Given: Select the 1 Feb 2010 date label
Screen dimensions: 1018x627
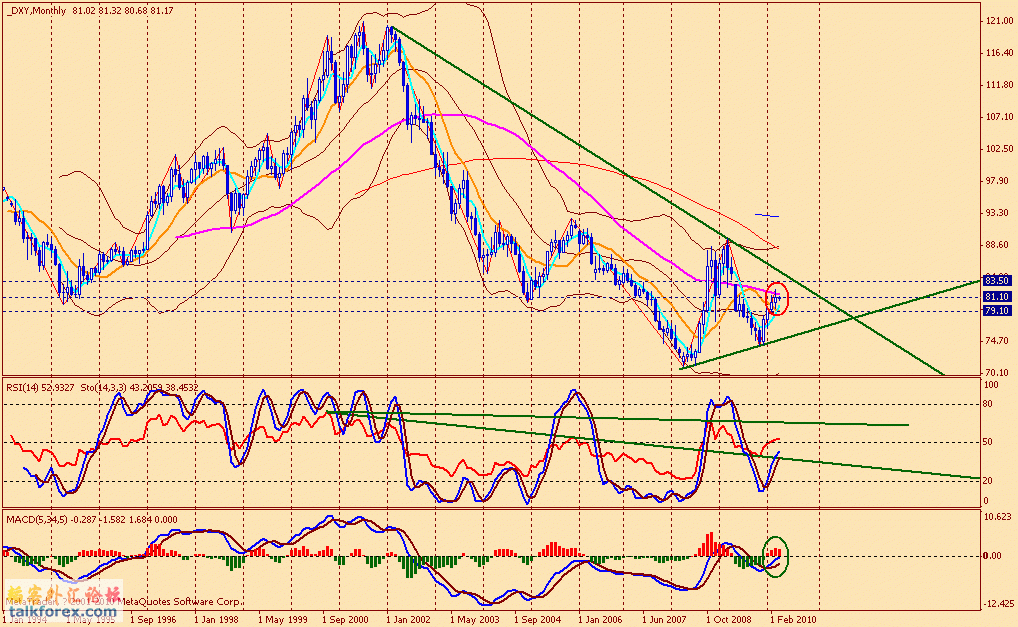Looking at the screenshot, I should (x=793, y=619).
